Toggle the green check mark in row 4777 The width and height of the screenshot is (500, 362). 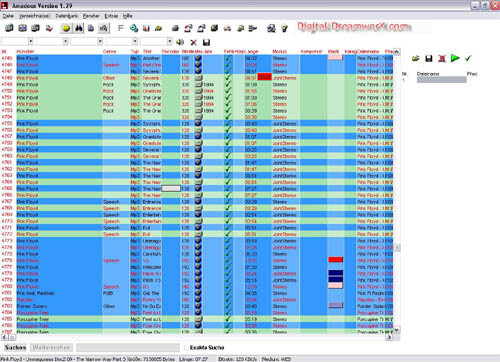[228, 267]
